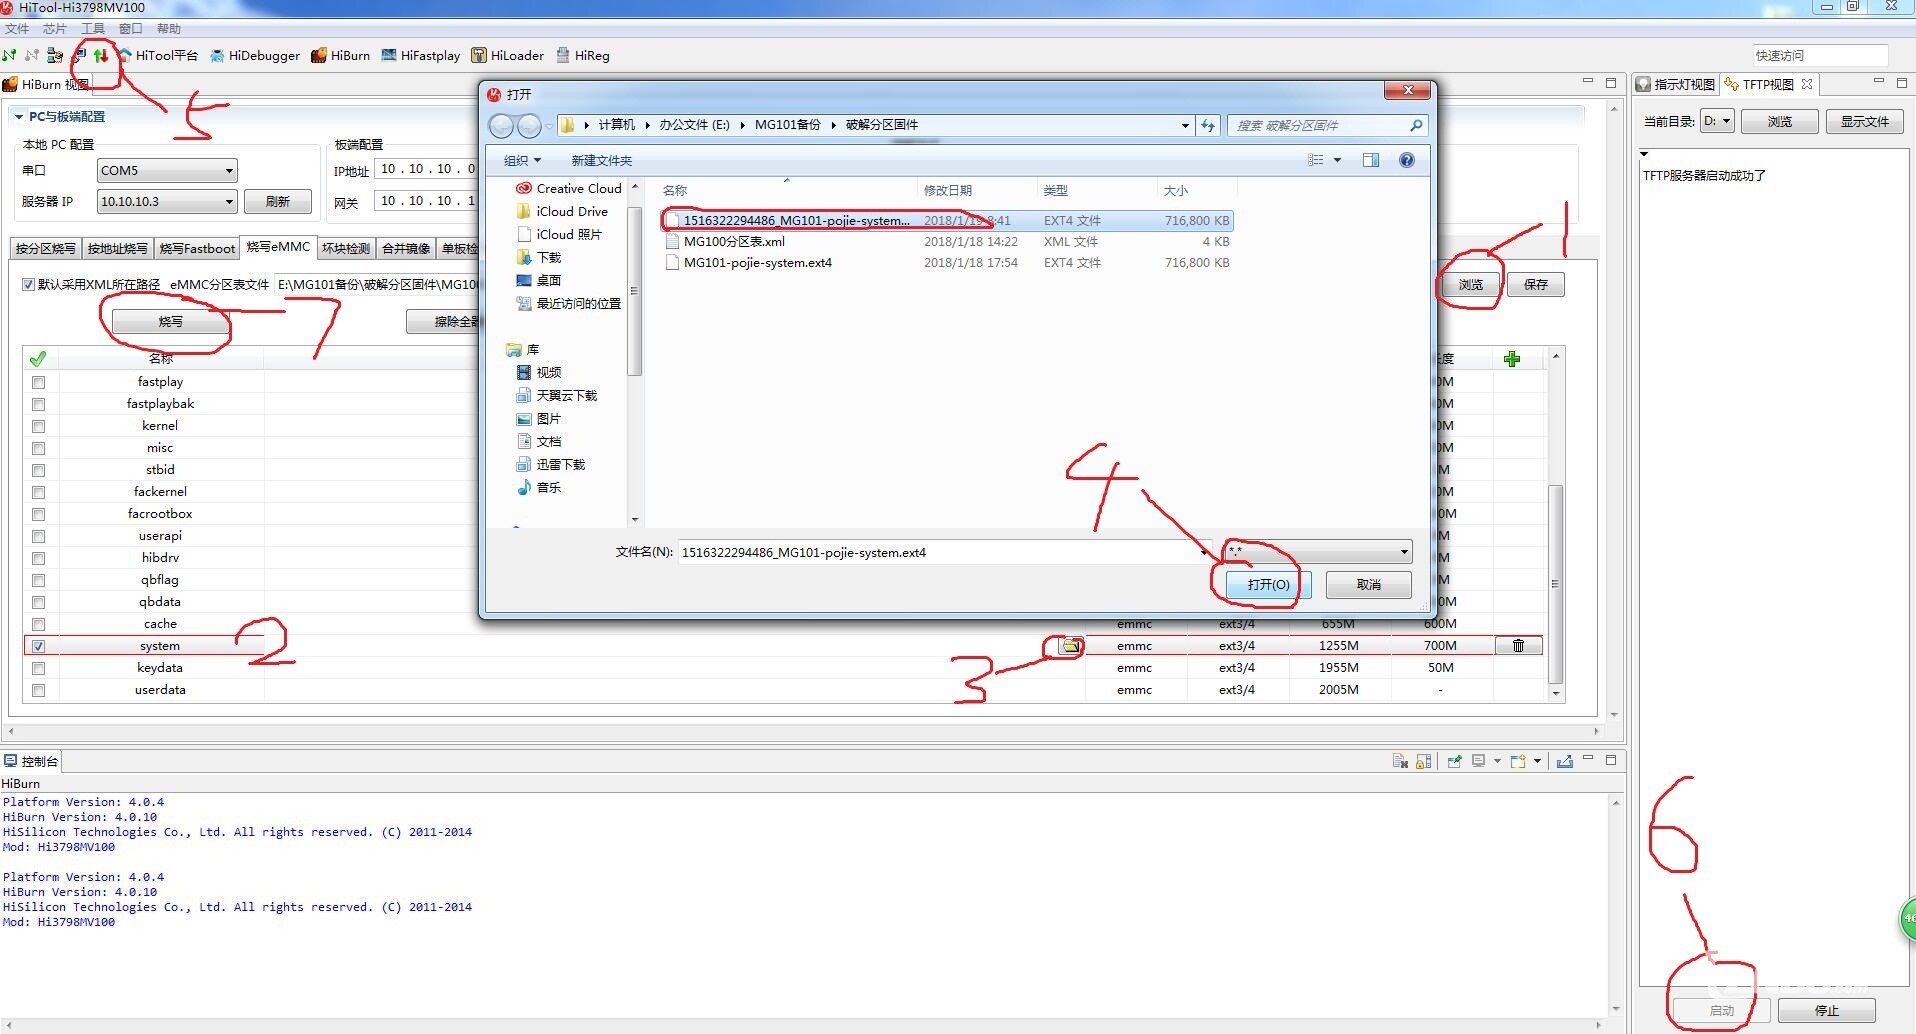Collapse the PC与板端配置 section

(18, 117)
